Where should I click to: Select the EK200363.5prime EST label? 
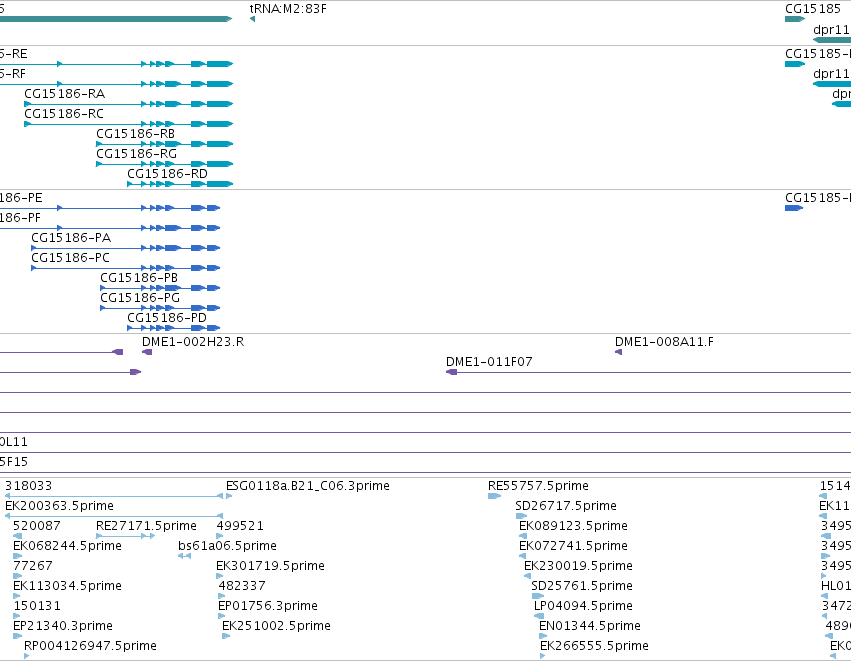pyautogui.click(x=59, y=506)
